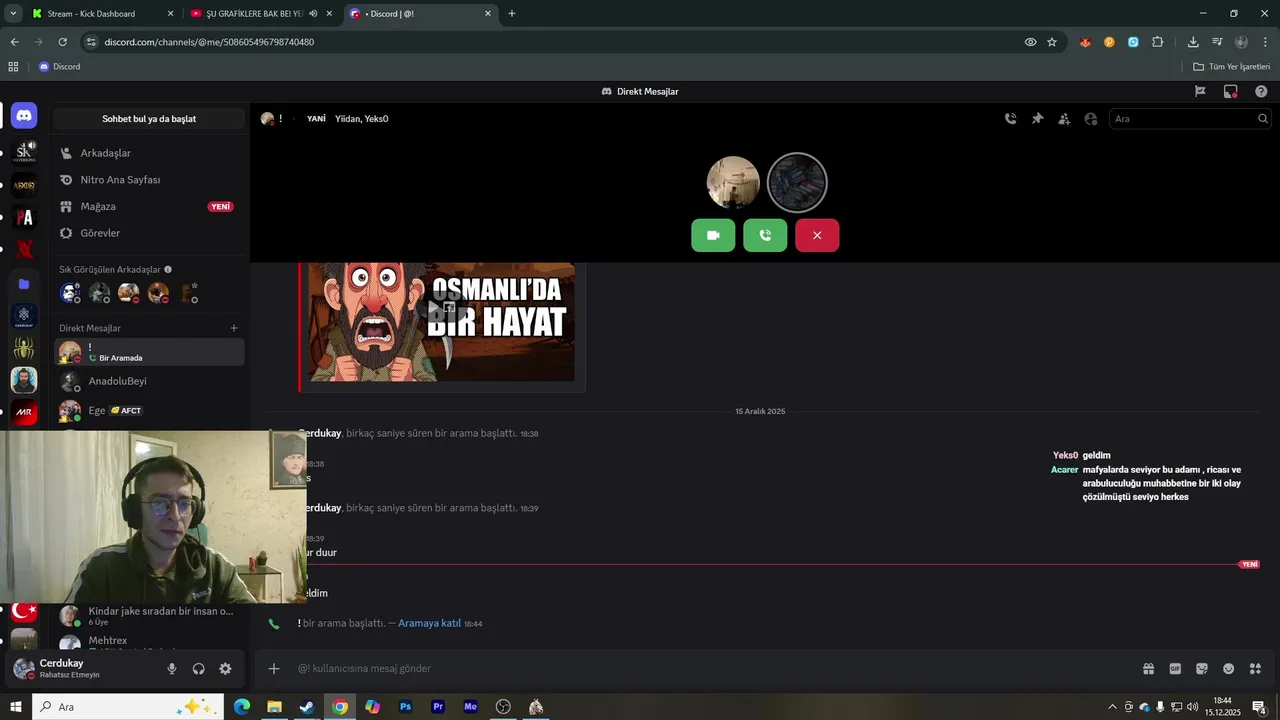Open Arkadaşlar friends page
This screenshot has height=720, width=1280.
(149, 153)
